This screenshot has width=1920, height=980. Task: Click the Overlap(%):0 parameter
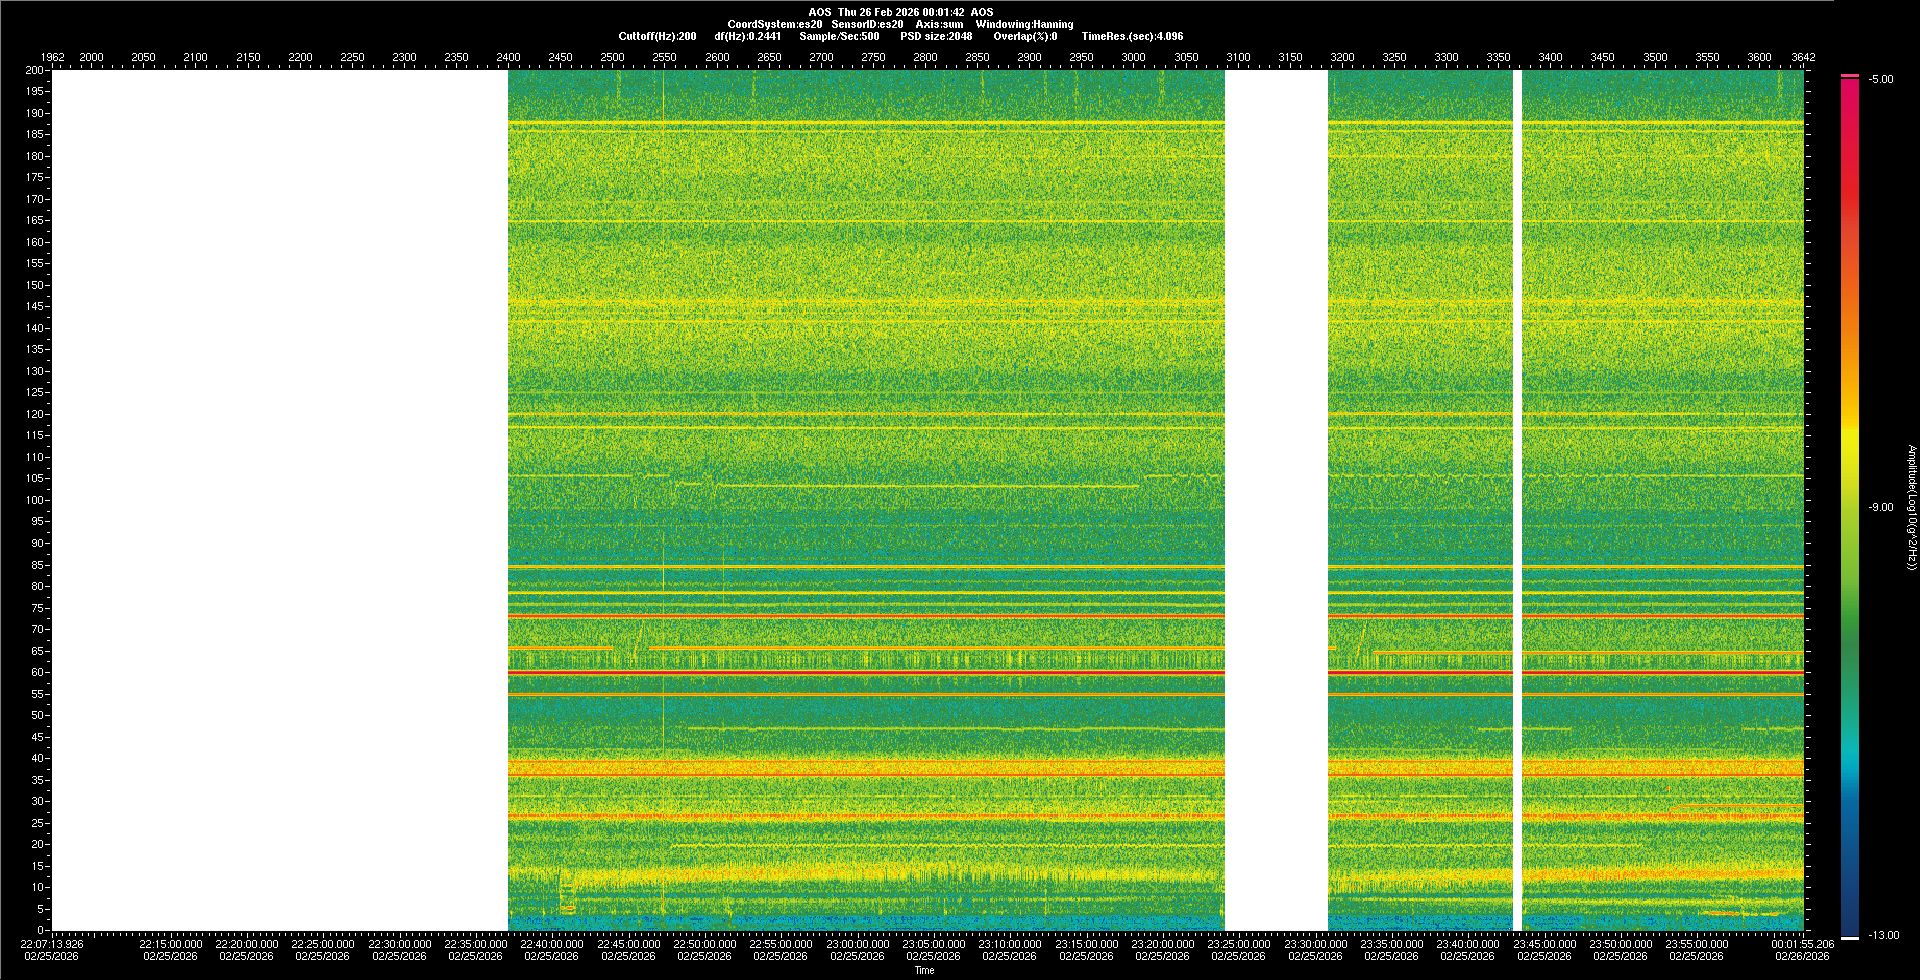click(1025, 36)
